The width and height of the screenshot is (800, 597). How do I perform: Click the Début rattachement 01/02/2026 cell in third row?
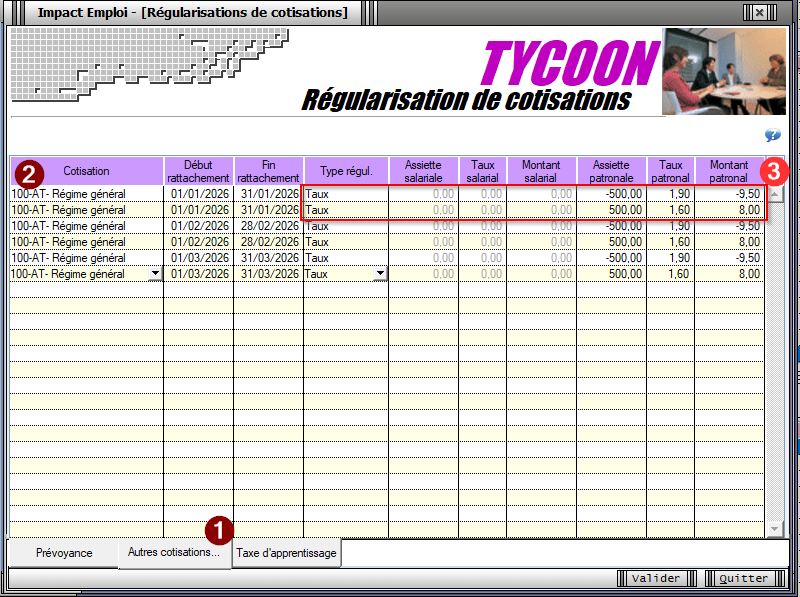(x=198, y=226)
